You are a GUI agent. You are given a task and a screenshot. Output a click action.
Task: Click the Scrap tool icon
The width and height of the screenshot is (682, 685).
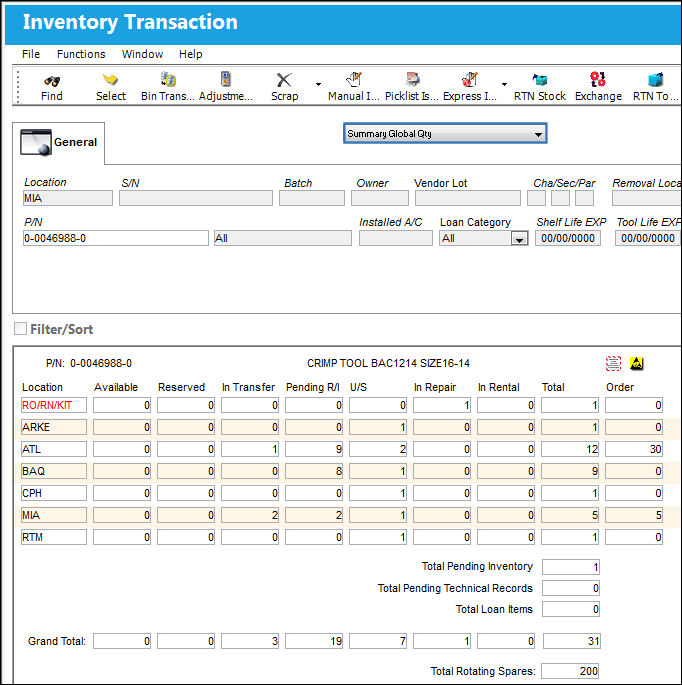pos(284,80)
